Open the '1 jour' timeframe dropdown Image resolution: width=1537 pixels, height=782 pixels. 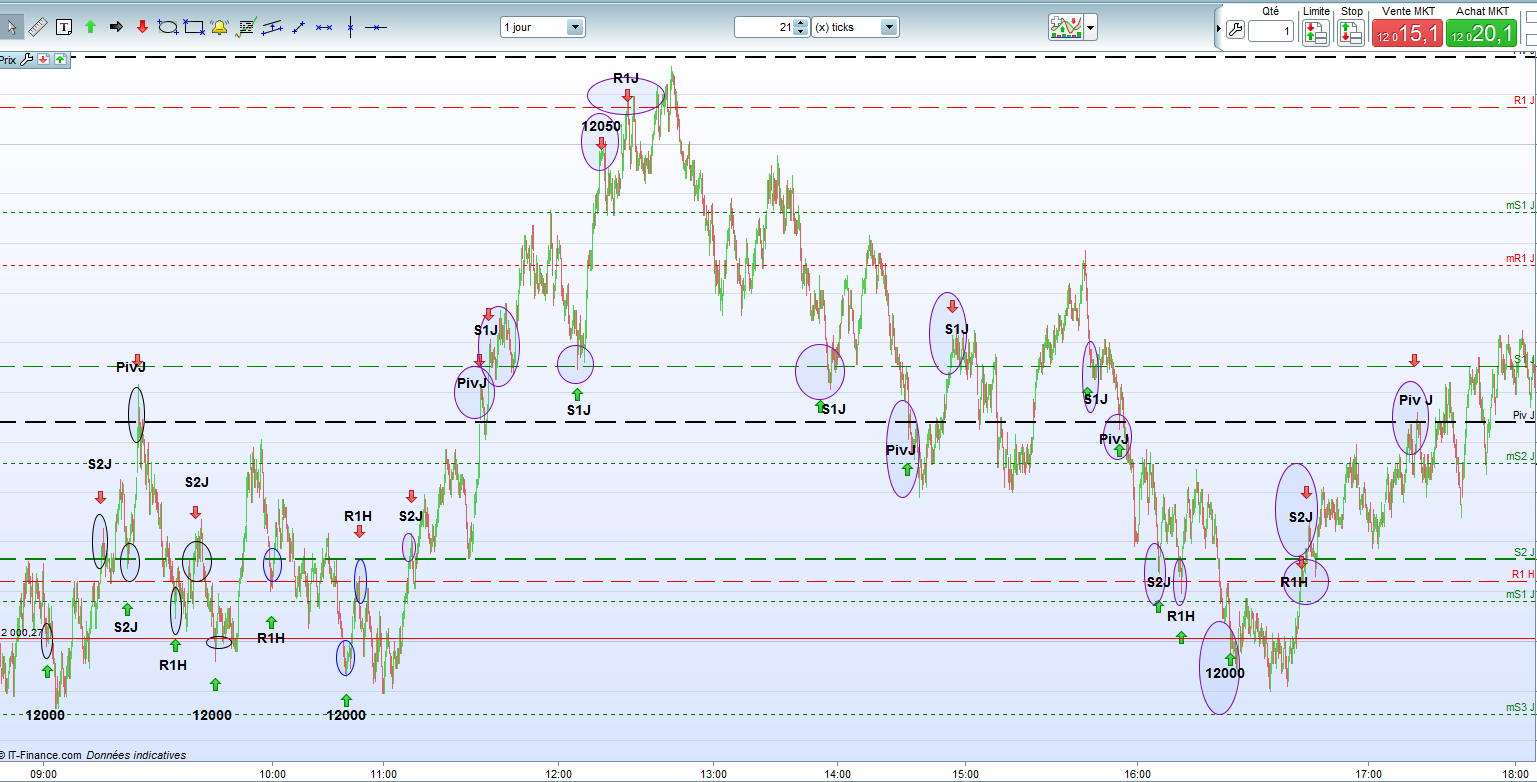542,27
